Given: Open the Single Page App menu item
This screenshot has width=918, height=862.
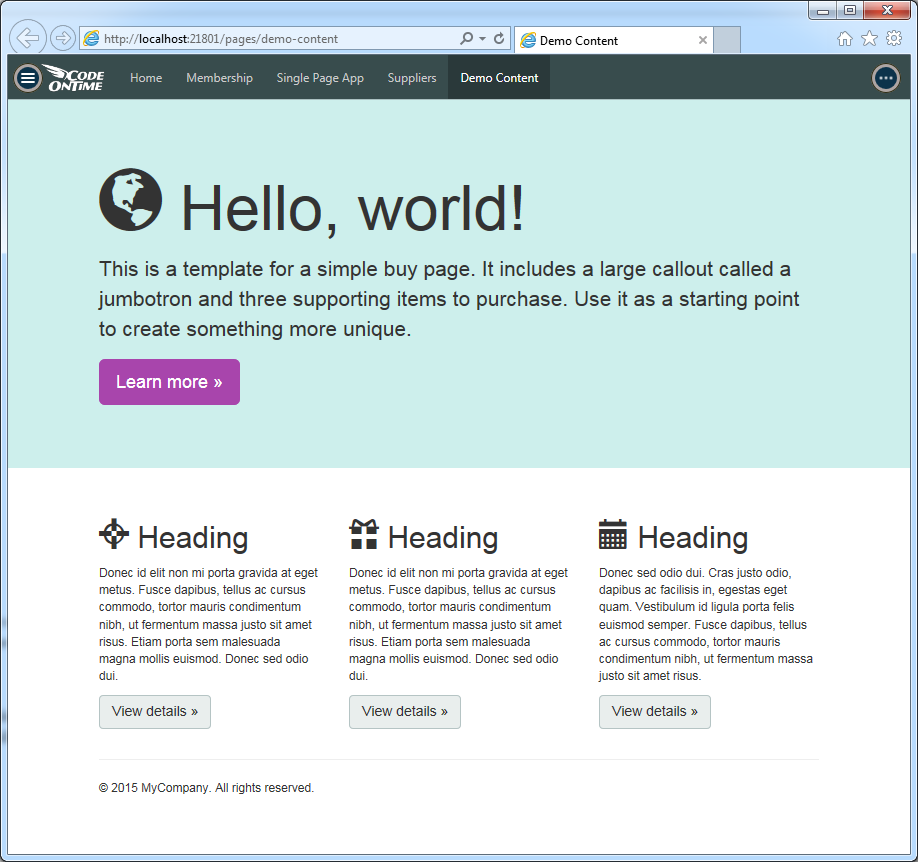Looking at the screenshot, I should (x=320, y=77).
